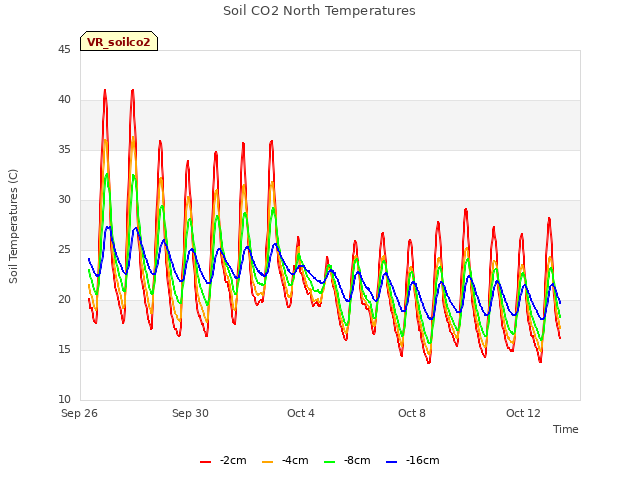Click the chart title Soil CO2 North Temperatures
Image resolution: width=640 pixels, height=480 pixels.
tap(319, 11)
